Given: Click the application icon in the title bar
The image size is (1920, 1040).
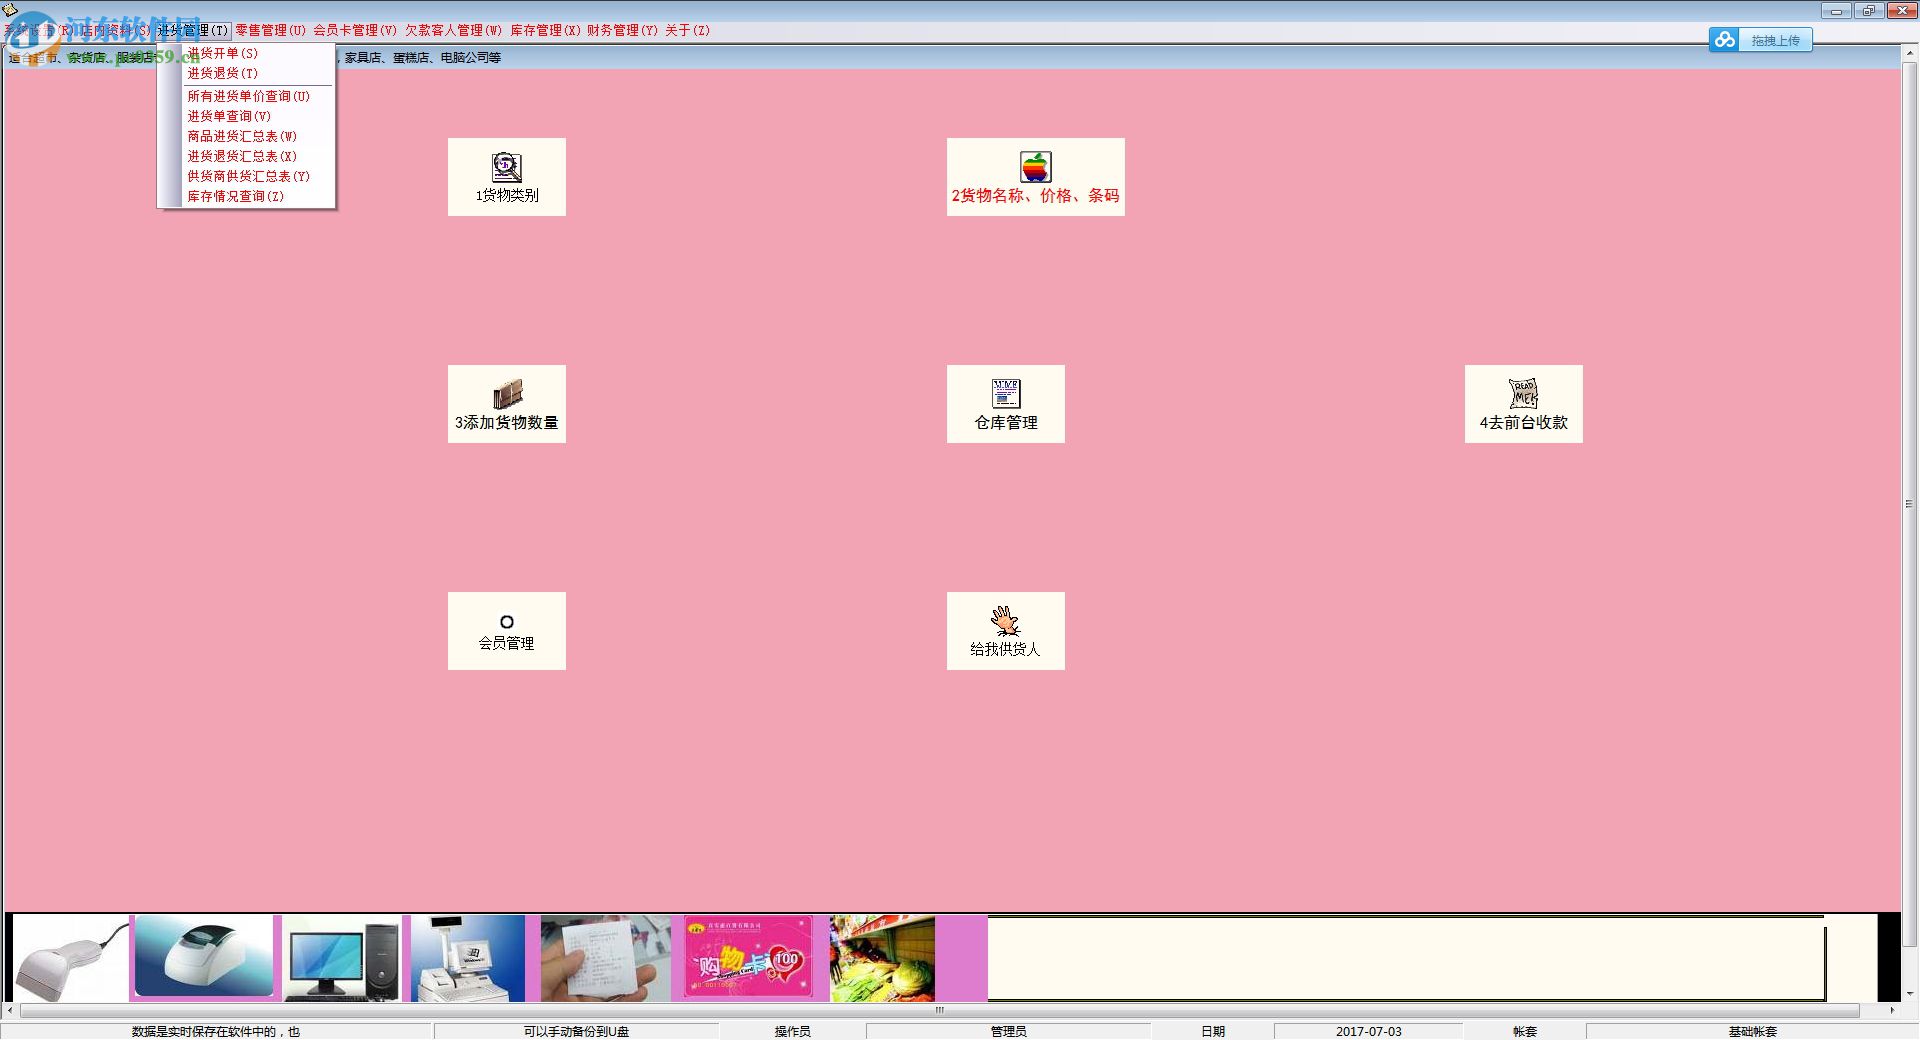Looking at the screenshot, I should click(x=10, y=9).
